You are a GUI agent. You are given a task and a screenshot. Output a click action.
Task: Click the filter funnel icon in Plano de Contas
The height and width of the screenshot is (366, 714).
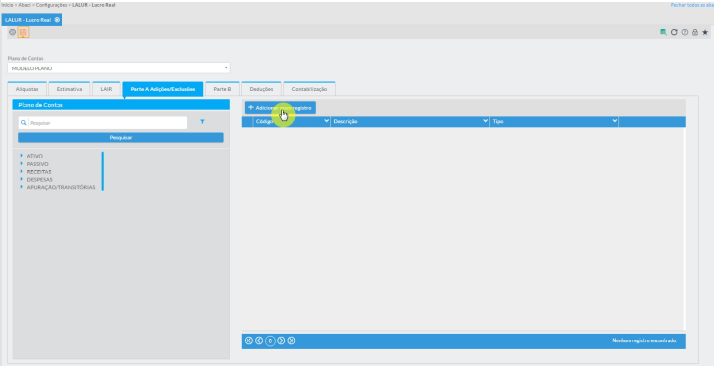[x=202, y=122]
